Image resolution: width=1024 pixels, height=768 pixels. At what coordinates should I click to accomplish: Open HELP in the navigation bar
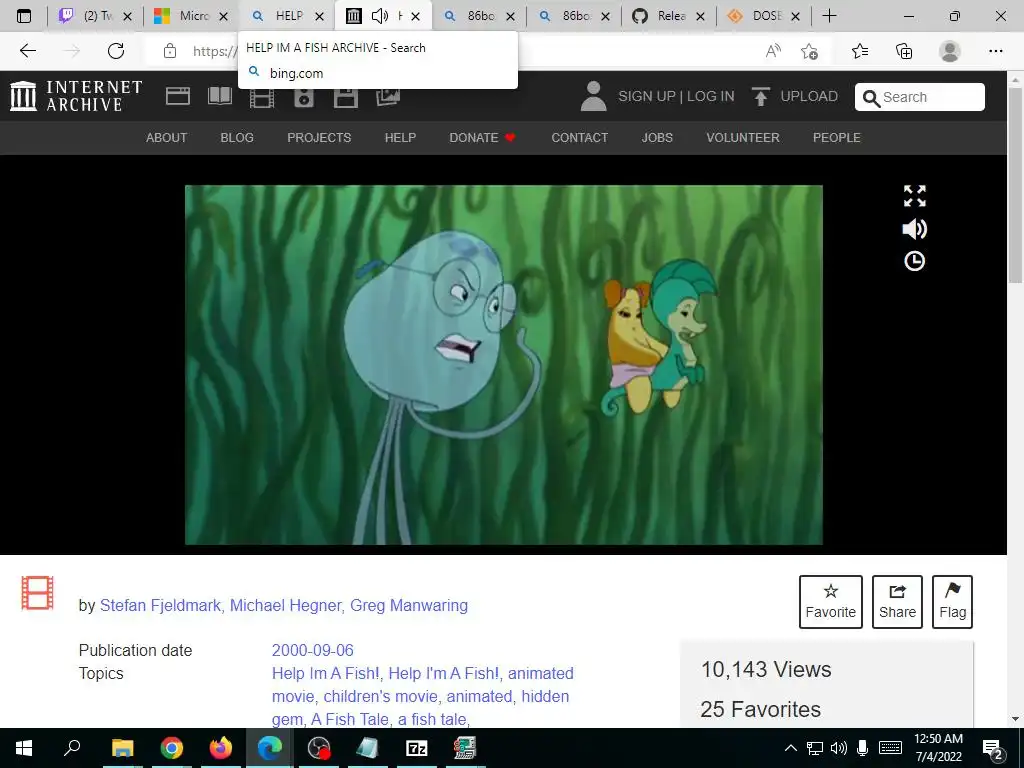click(400, 138)
